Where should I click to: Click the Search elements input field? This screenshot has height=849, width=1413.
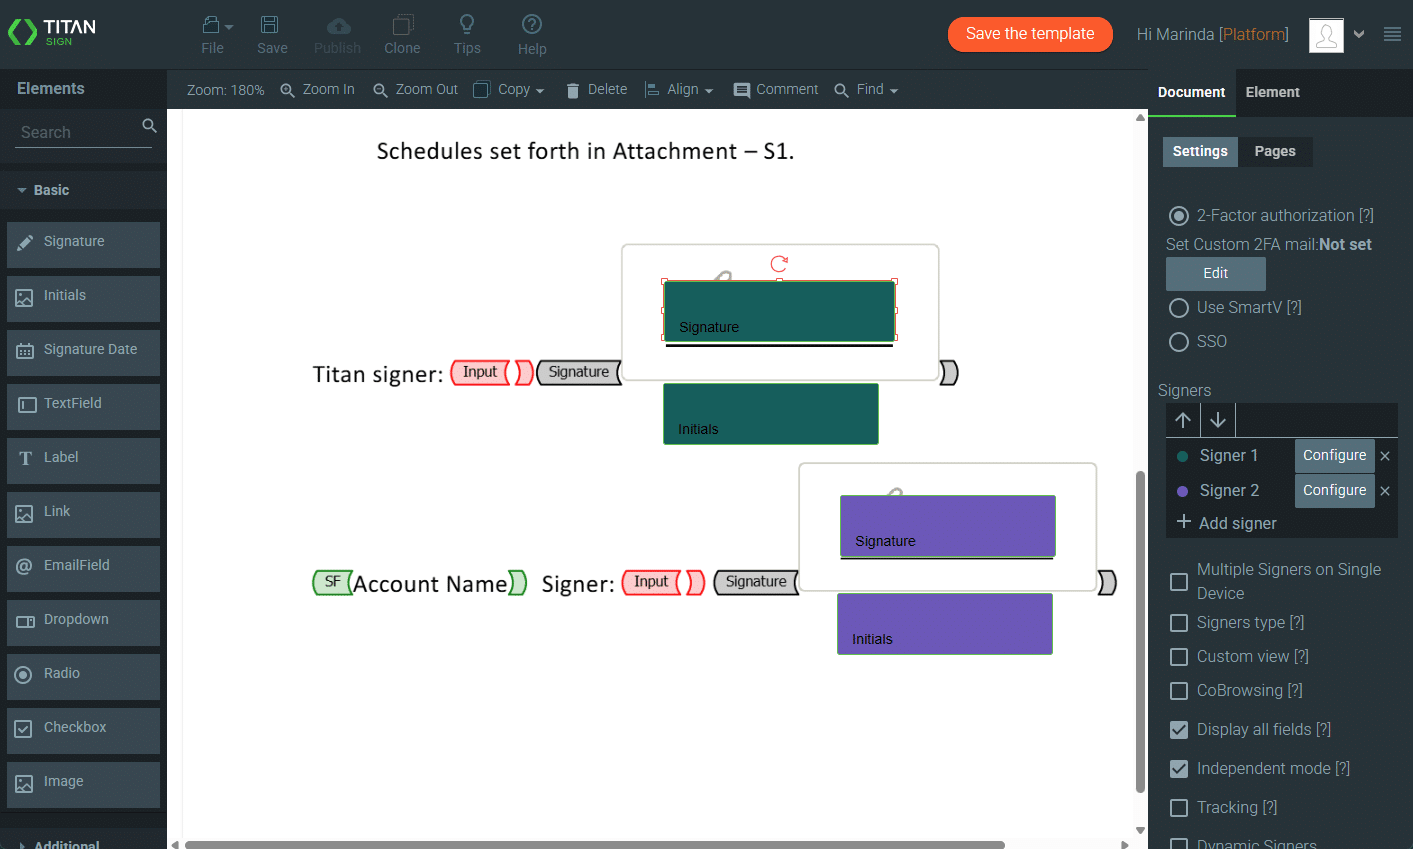coord(78,132)
